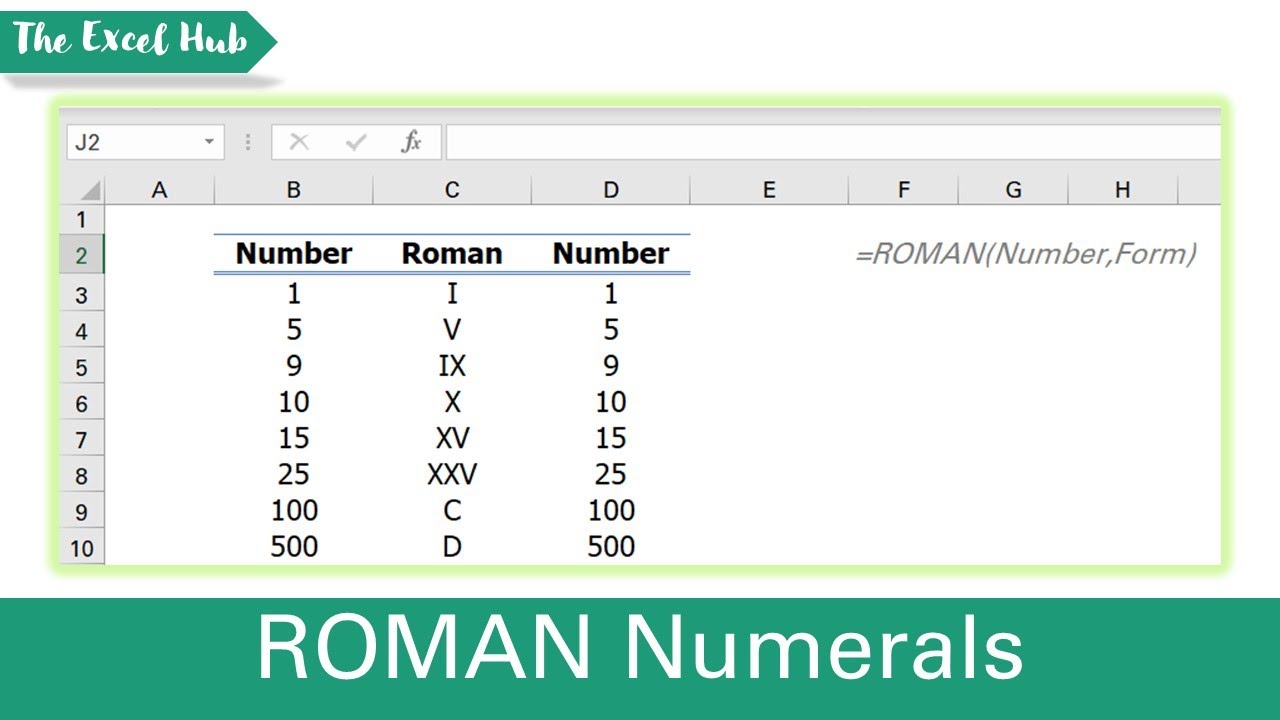Select the Roman numeral 'X' cell
Screen dimensions: 1280x720
[x=452, y=402]
